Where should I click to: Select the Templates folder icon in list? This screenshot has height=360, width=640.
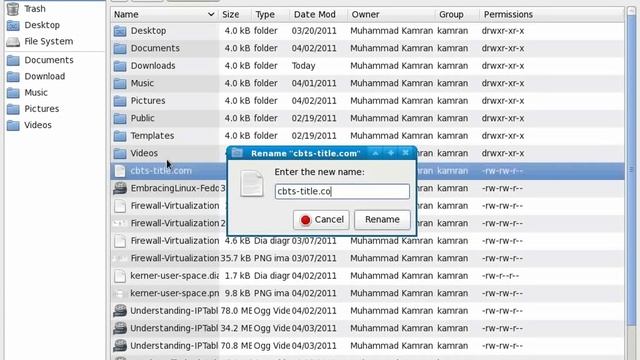[120, 136]
